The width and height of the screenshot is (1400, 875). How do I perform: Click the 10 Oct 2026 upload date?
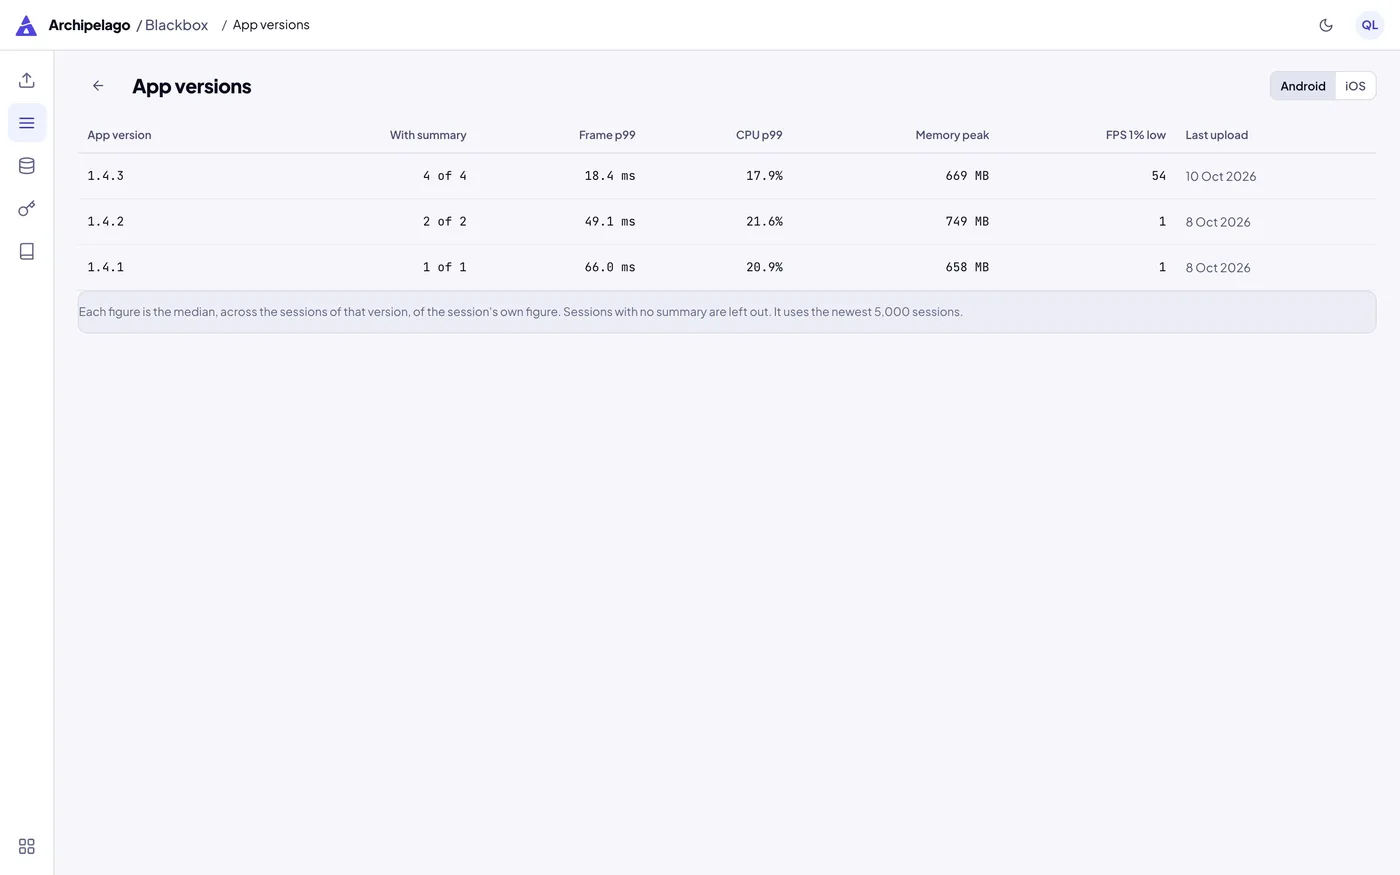pos(1221,176)
